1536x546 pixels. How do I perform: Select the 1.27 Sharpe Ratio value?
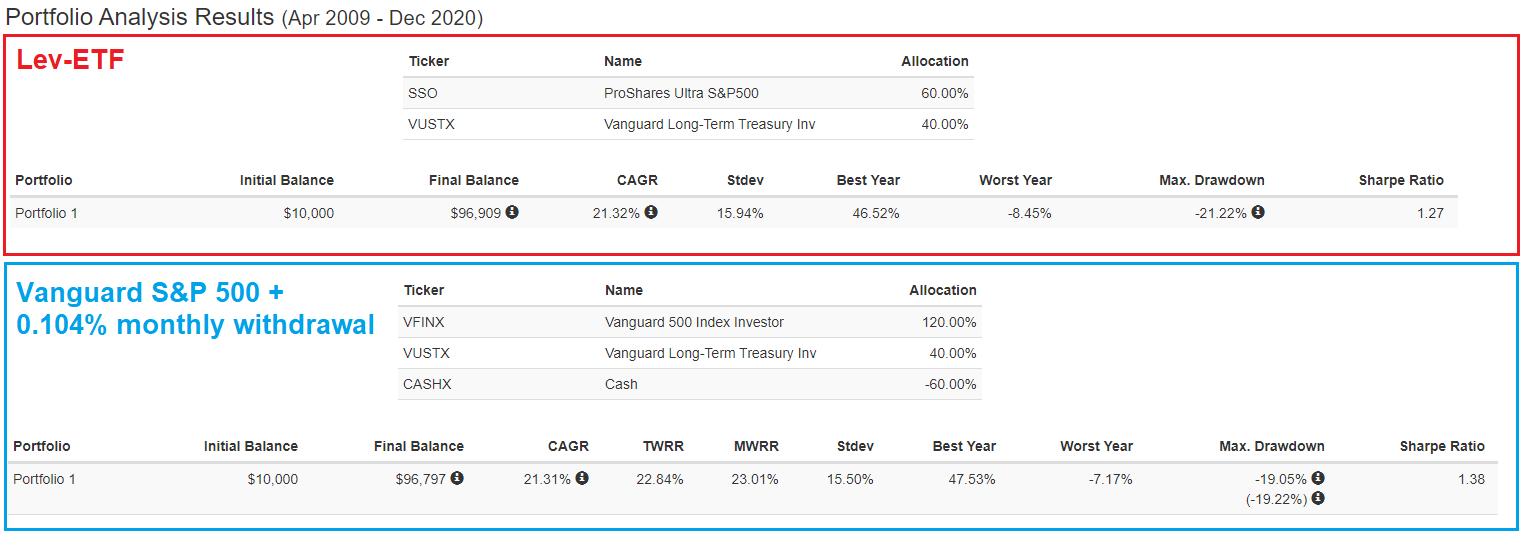click(x=1431, y=213)
